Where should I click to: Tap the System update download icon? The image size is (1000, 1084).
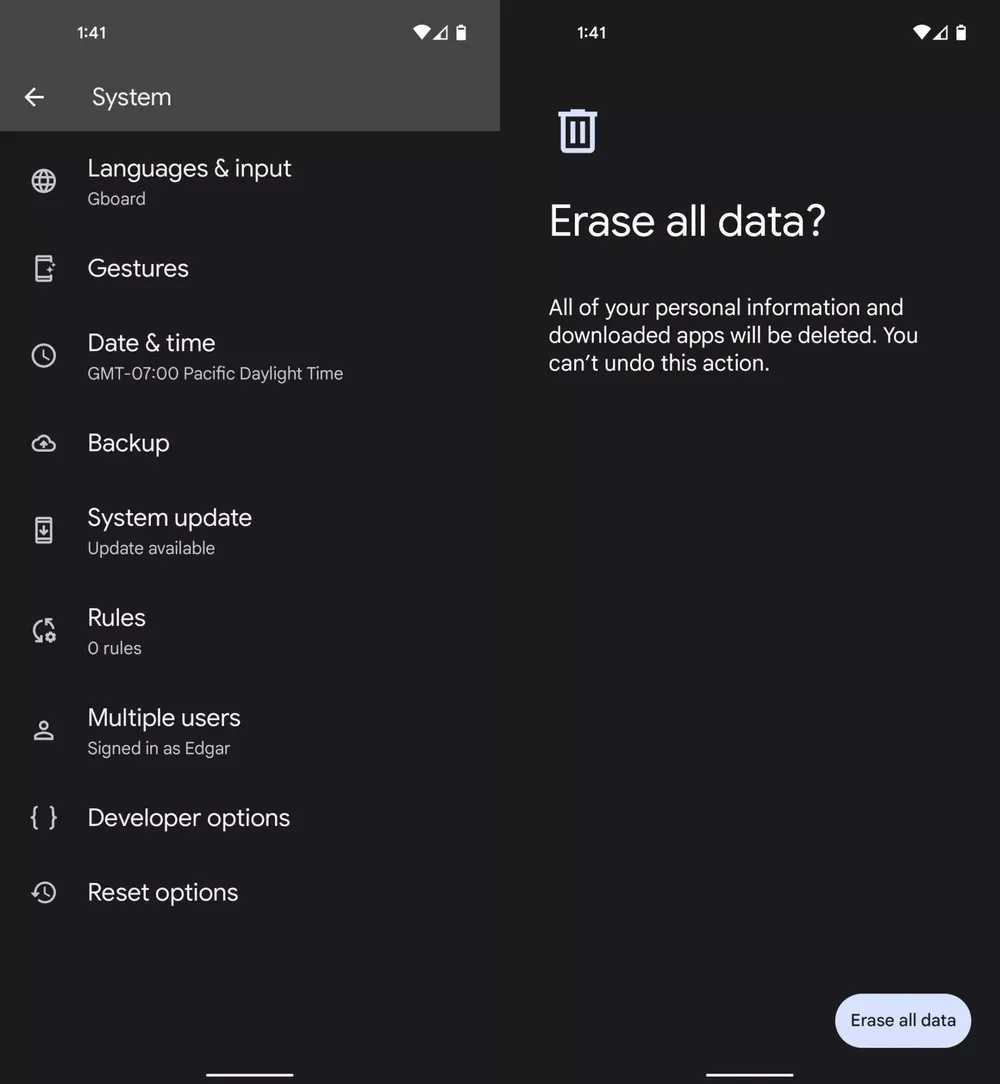click(x=44, y=530)
